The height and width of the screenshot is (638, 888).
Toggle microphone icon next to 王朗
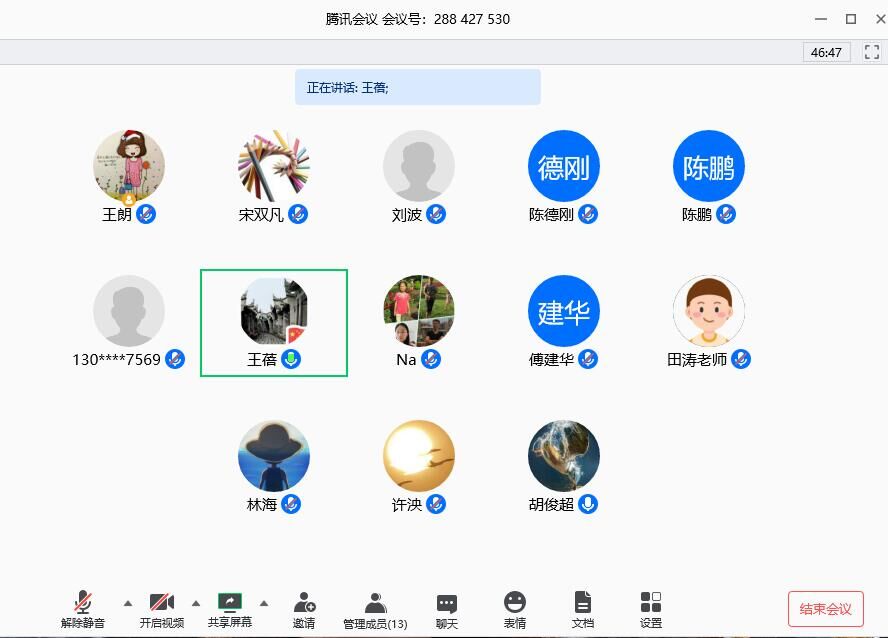click(146, 214)
